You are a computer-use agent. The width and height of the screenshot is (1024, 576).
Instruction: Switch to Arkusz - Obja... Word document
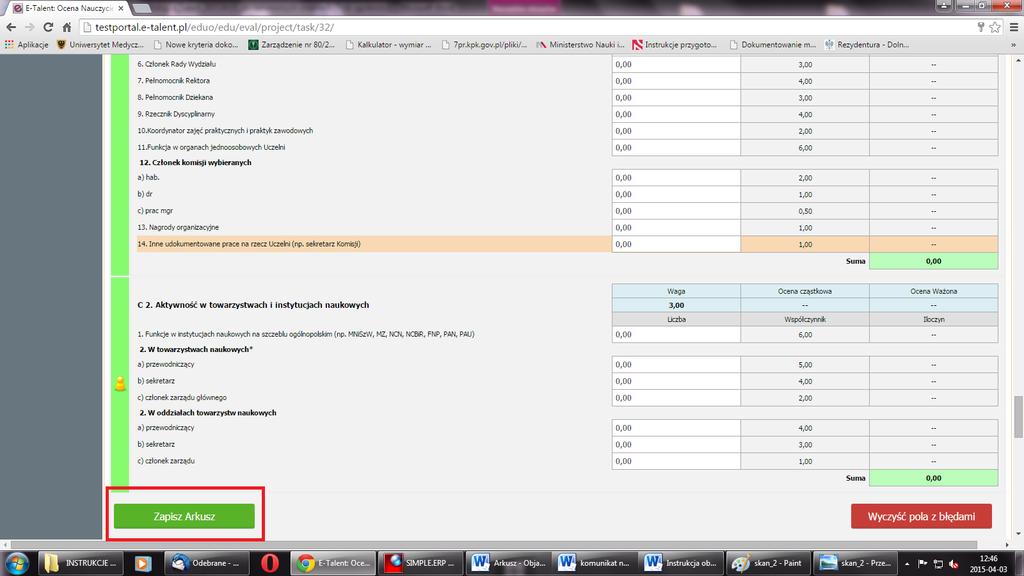point(507,563)
